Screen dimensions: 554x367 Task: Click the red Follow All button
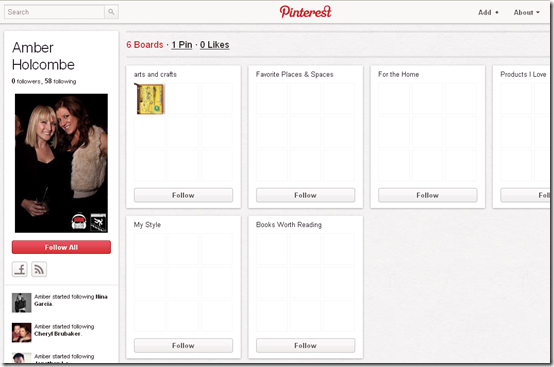click(61, 247)
